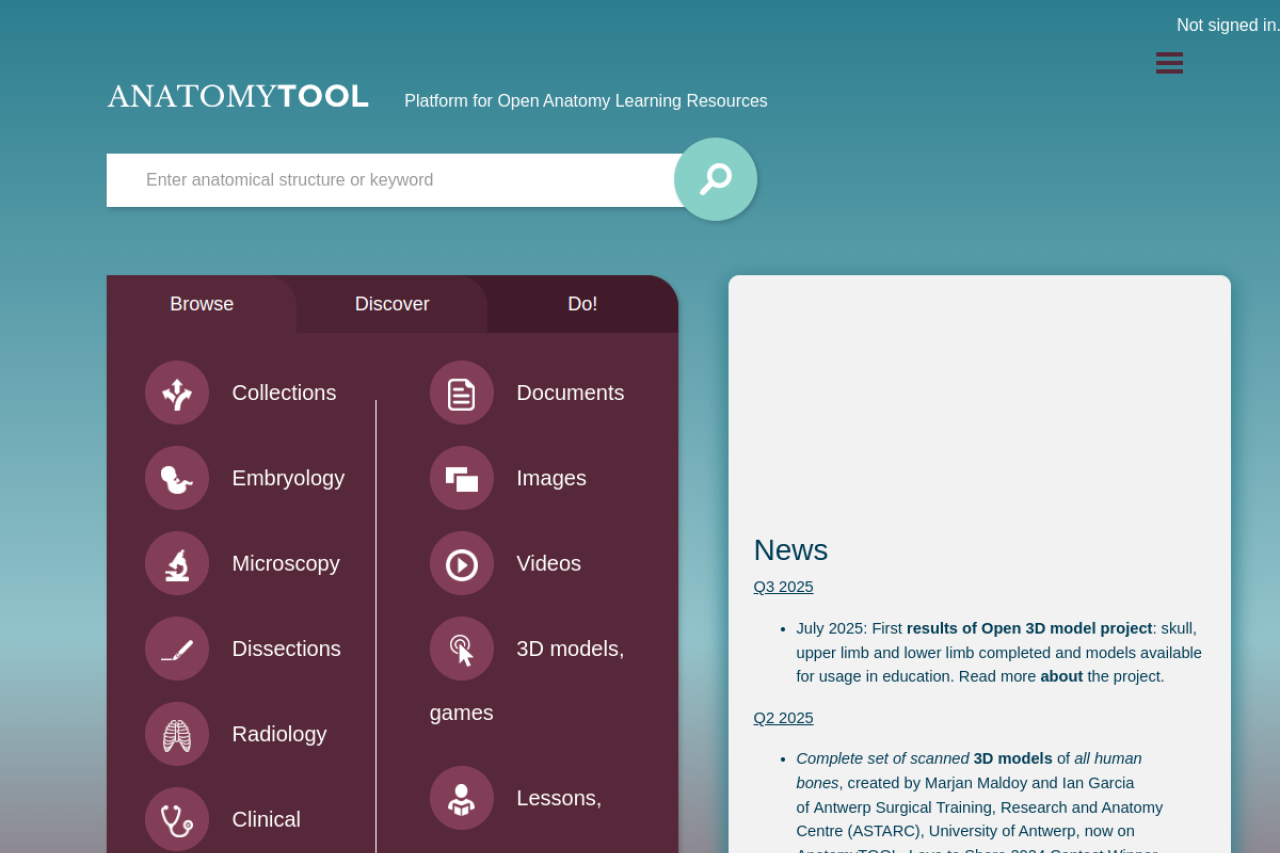Open the hamburger menu
This screenshot has width=1280, height=853.
(1169, 63)
